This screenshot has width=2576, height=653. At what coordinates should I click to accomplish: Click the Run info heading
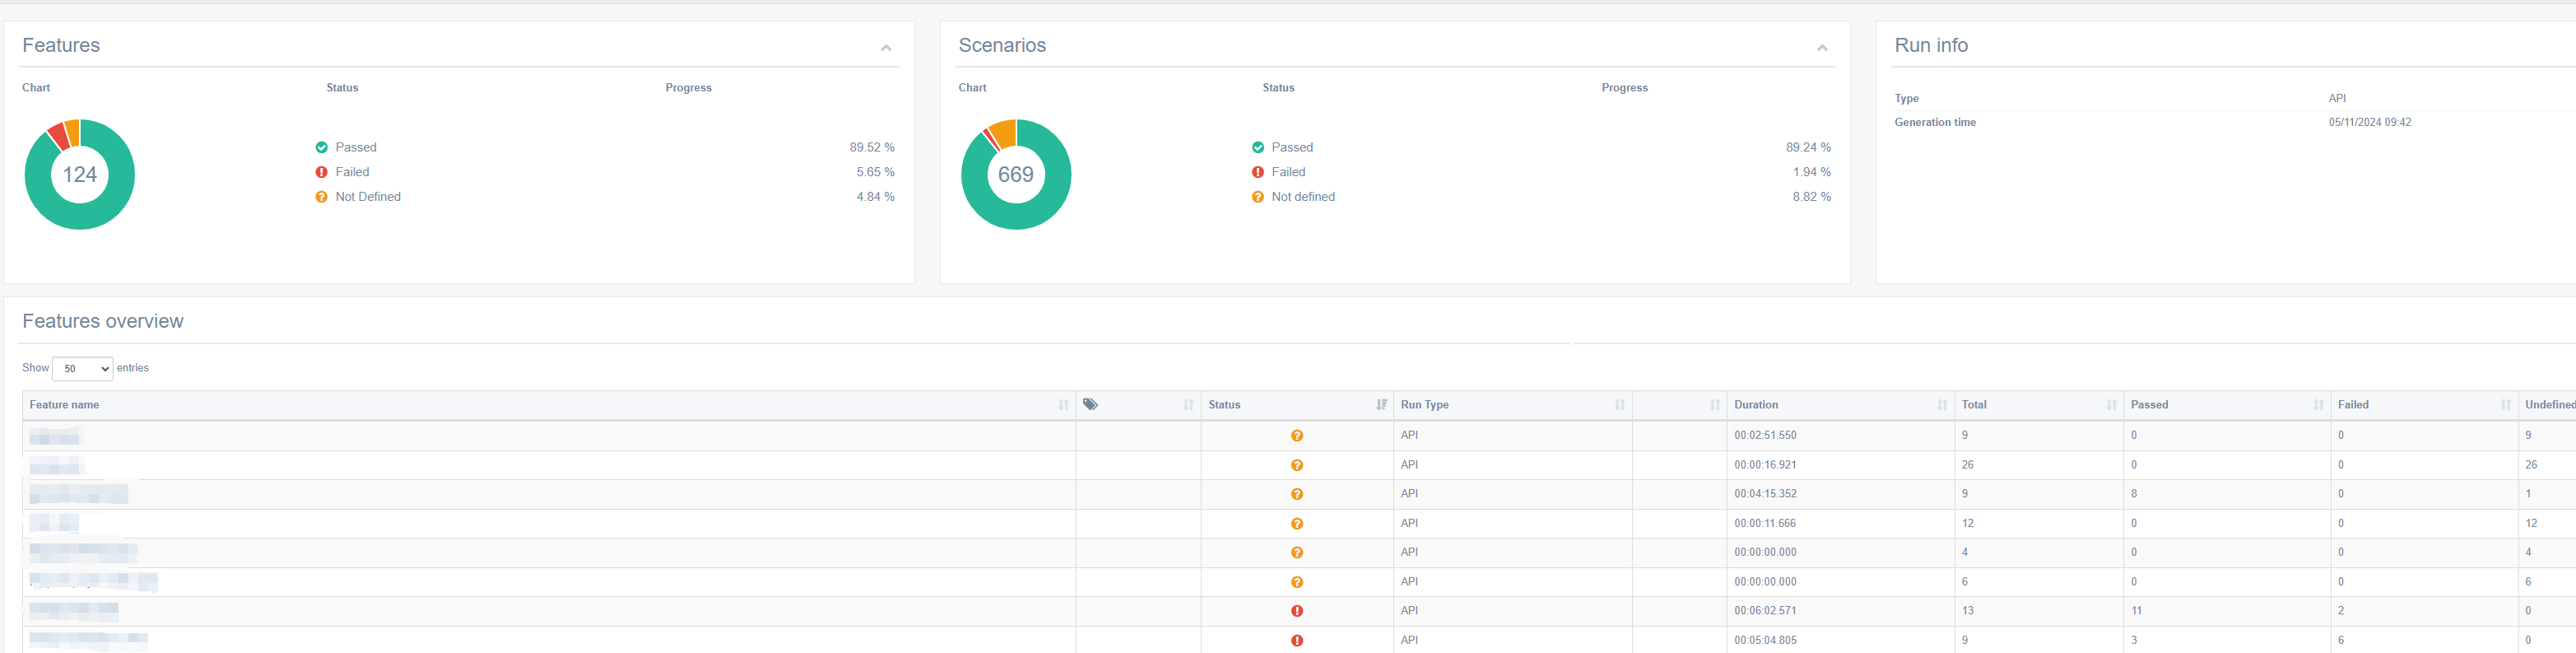(1931, 45)
